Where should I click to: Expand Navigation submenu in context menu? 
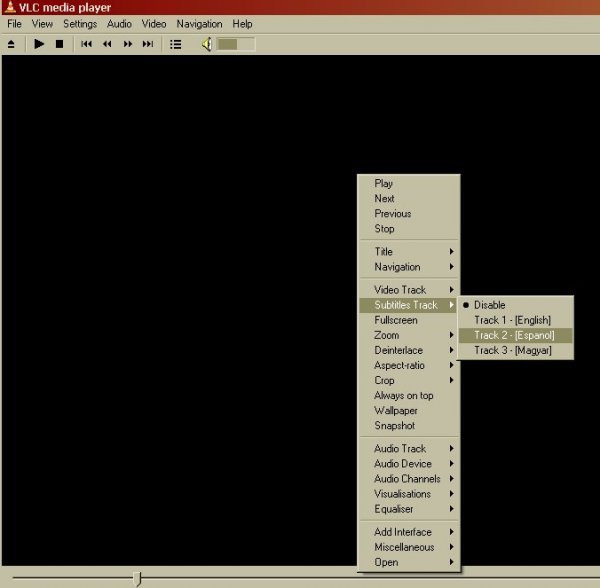(408, 267)
